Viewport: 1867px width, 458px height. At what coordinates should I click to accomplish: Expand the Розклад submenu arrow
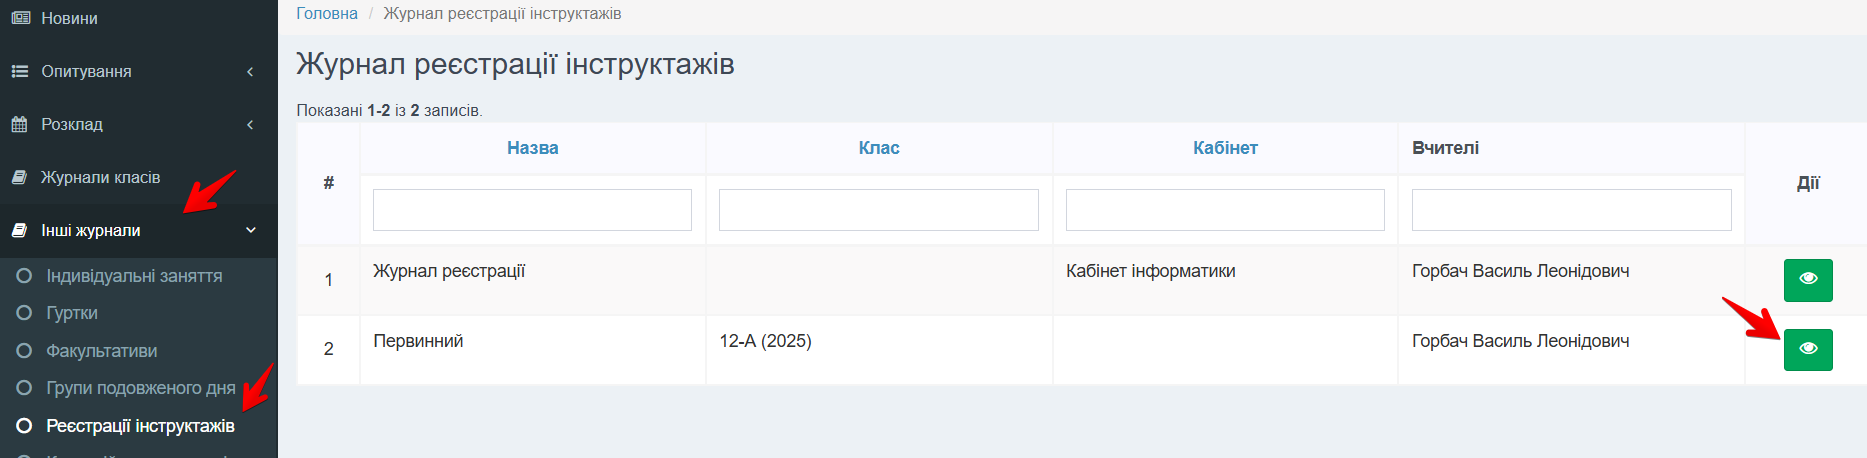pos(250,124)
